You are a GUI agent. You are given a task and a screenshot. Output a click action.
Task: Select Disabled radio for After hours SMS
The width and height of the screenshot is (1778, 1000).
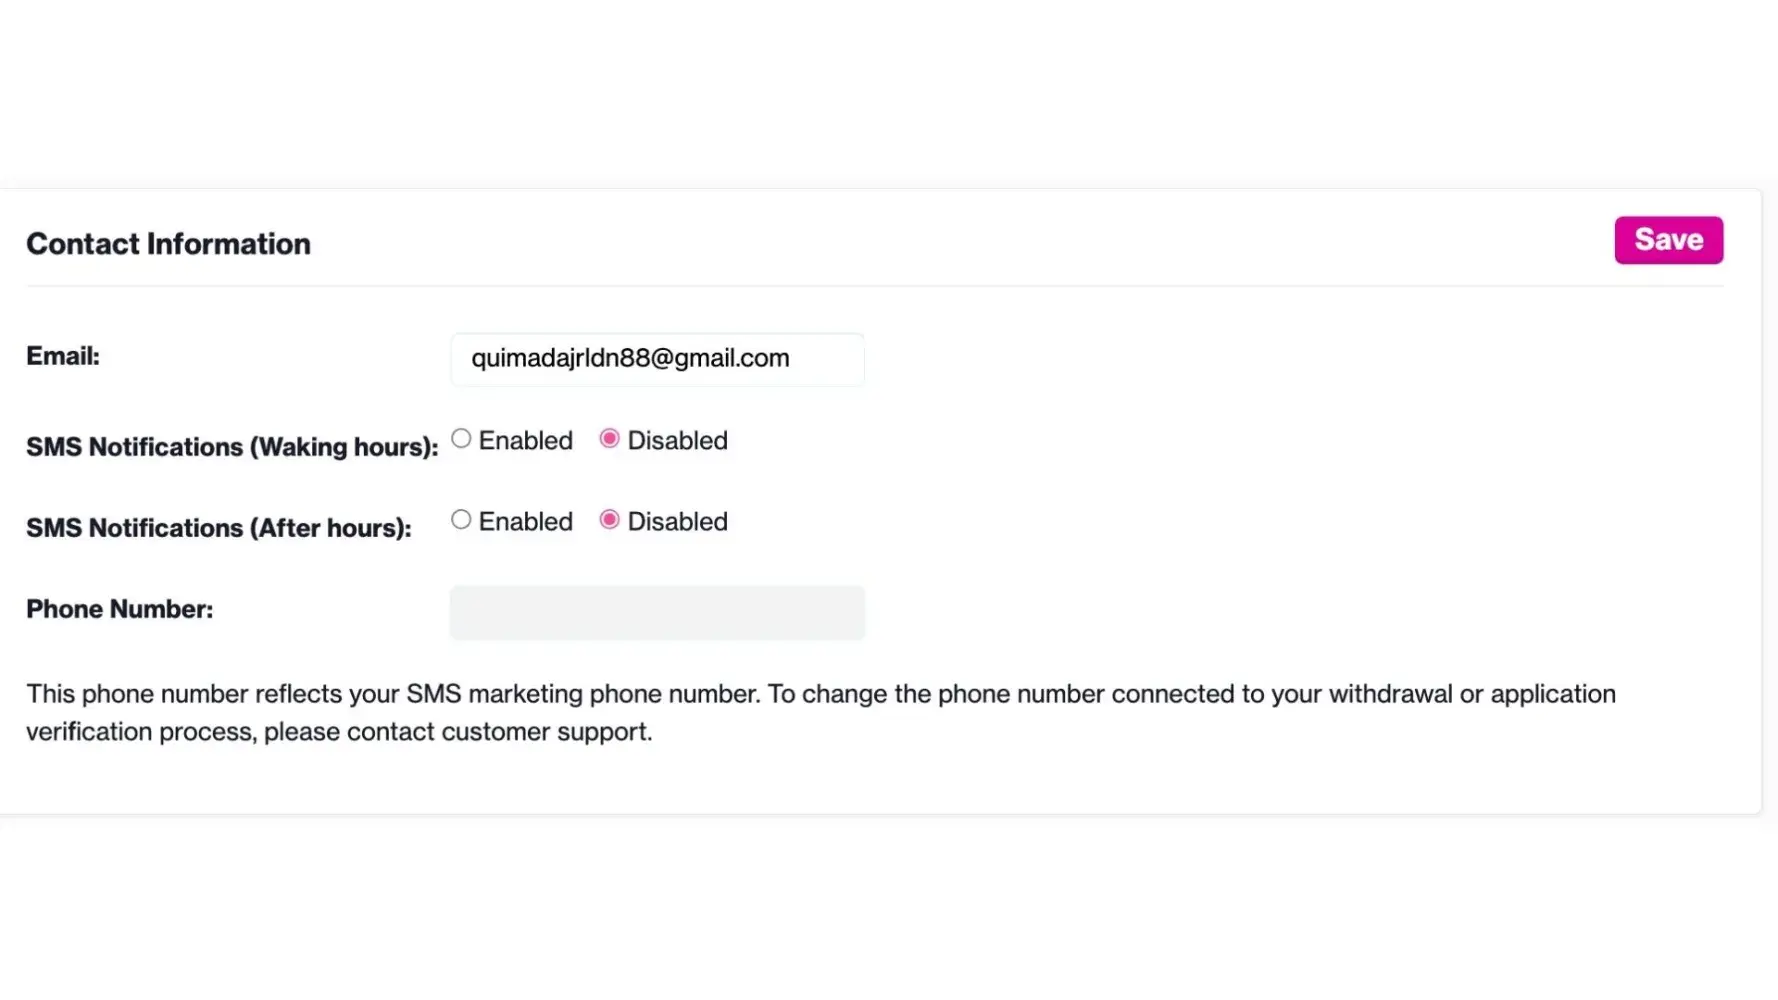[609, 520]
